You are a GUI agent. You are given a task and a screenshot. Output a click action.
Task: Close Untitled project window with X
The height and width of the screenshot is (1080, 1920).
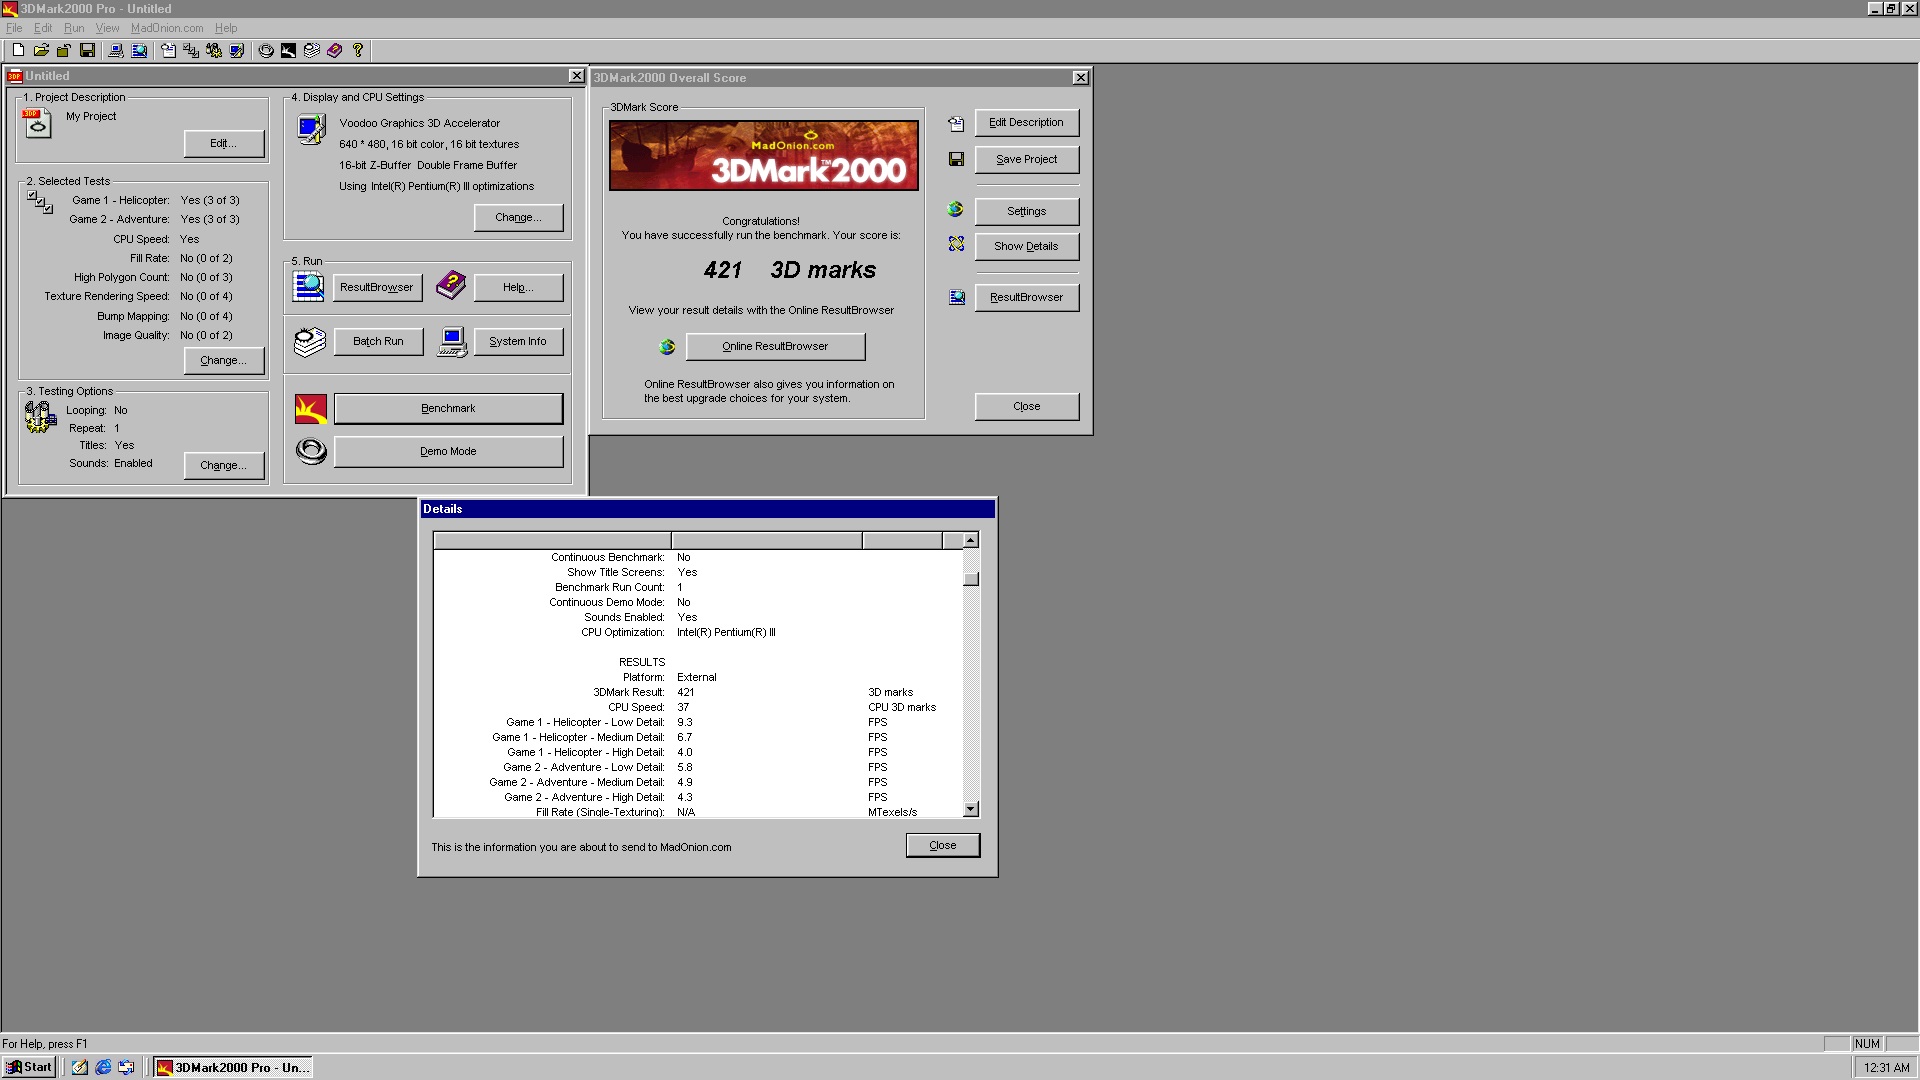(x=577, y=76)
